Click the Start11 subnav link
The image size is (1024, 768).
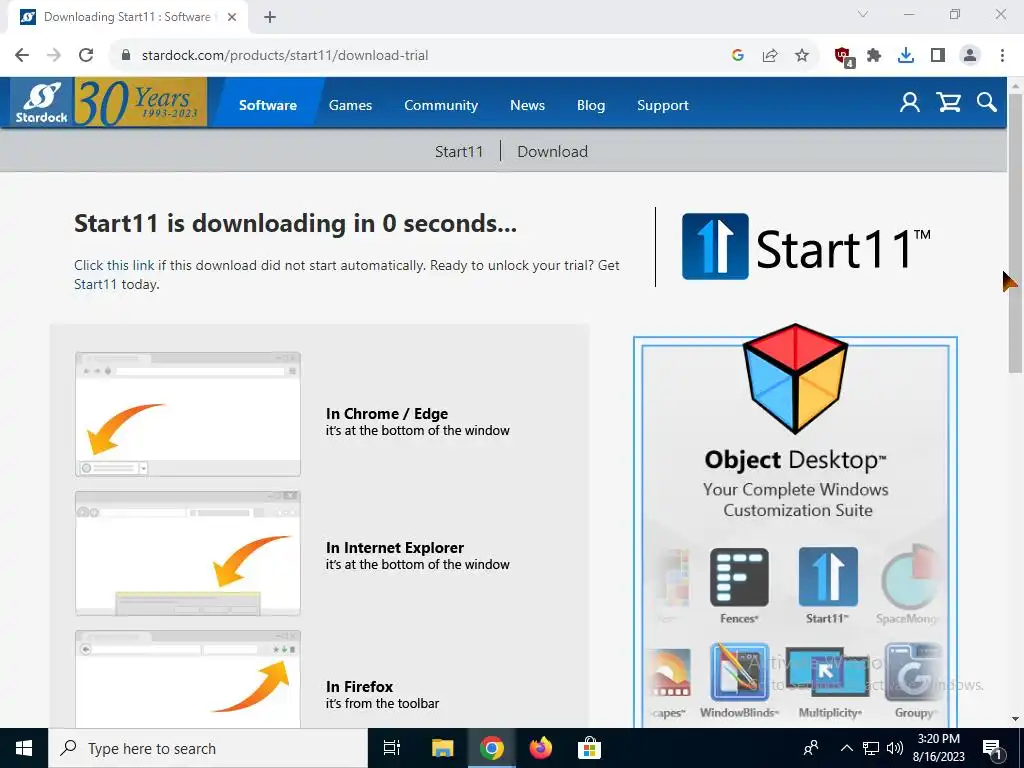459,152
